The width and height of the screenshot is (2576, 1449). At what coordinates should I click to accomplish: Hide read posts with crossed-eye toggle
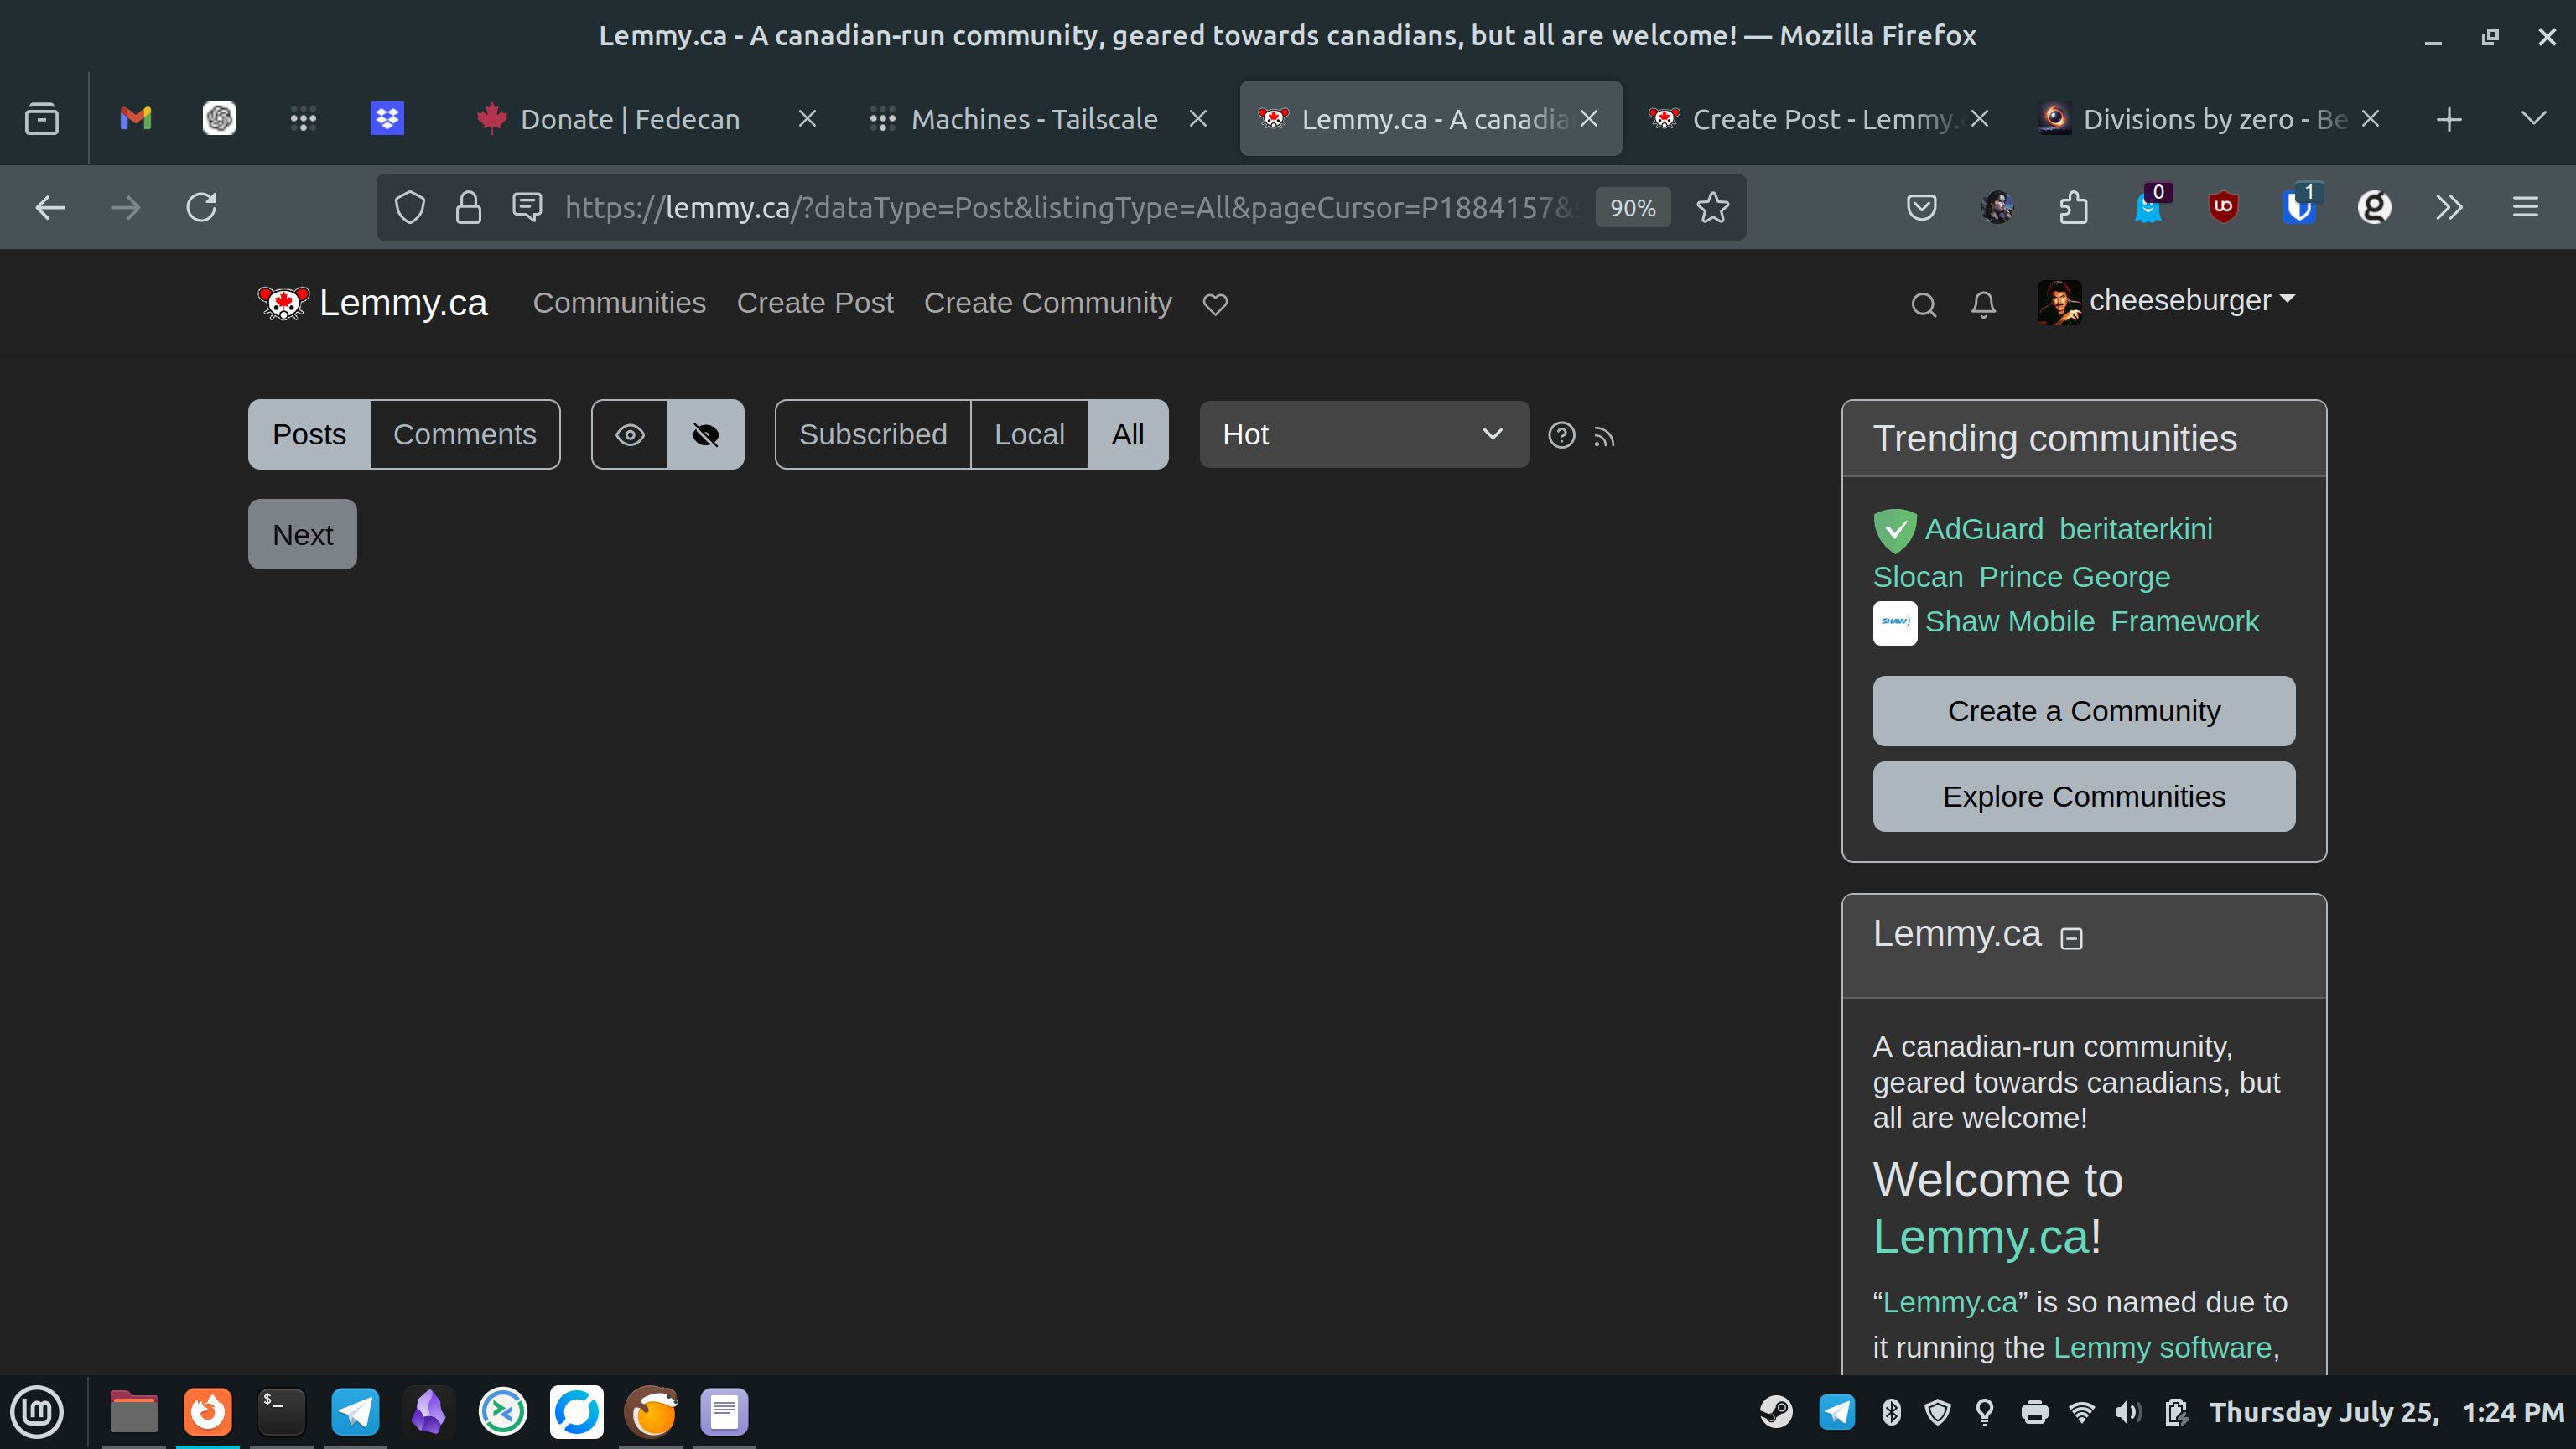(x=706, y=435)
